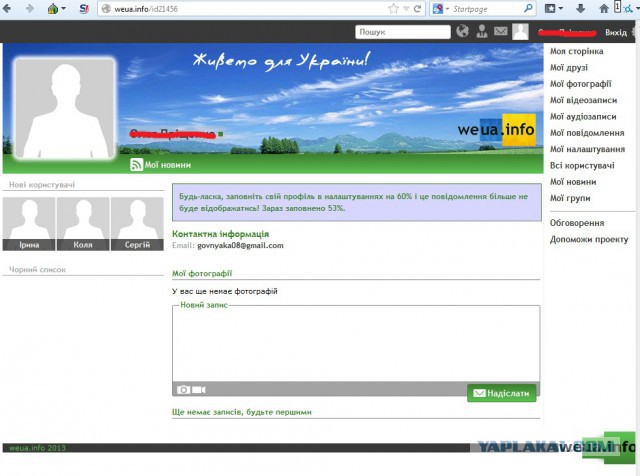The height and width of the screenshot is (476, 640).
Task: Open the friends person icon in the header
Action: (x=482, y=31)
